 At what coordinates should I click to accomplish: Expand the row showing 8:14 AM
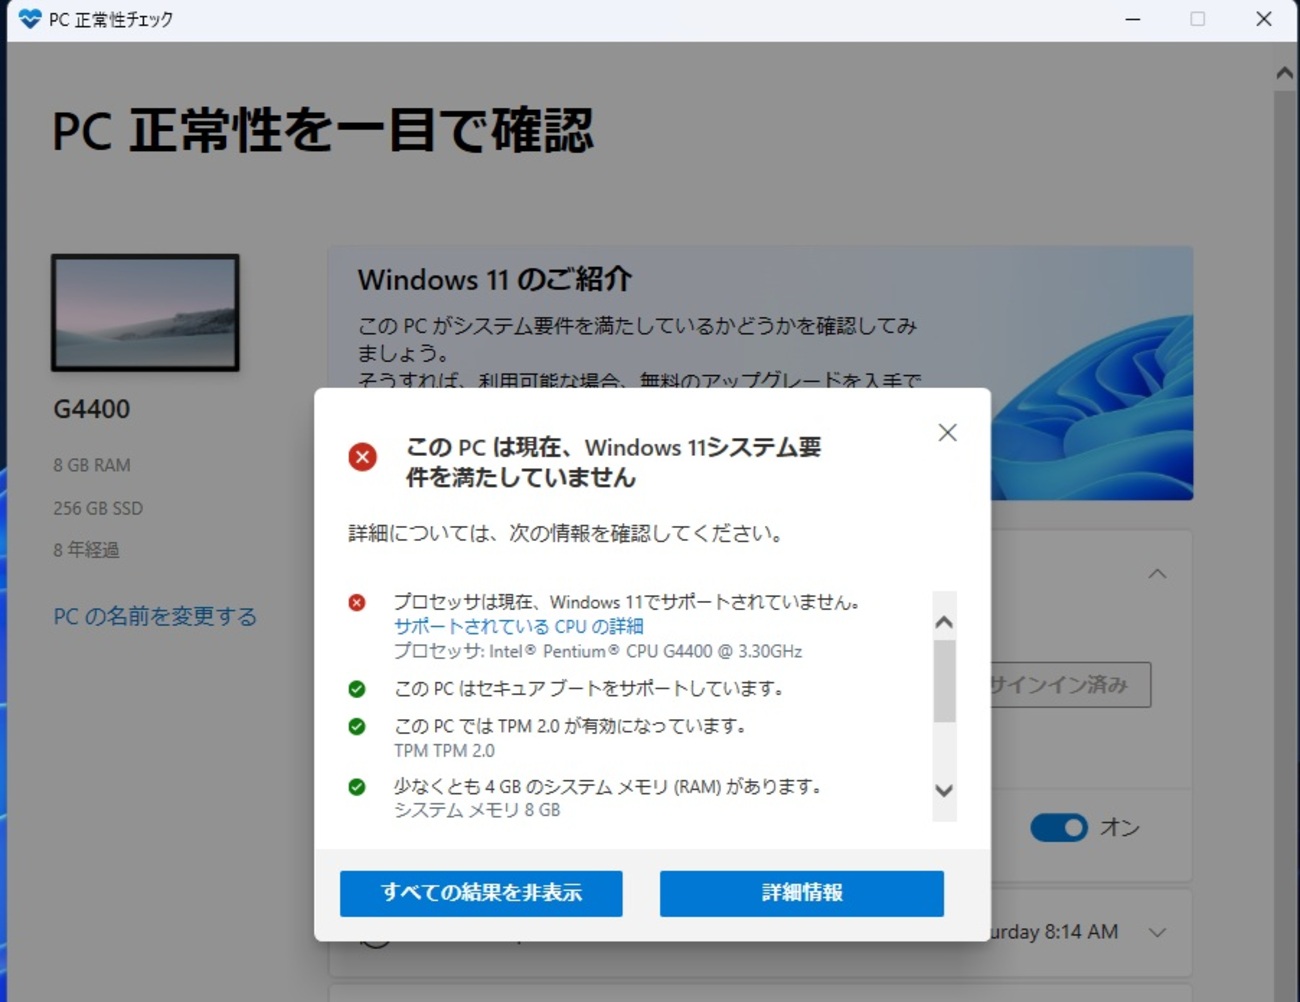(x=1157, y=932)
